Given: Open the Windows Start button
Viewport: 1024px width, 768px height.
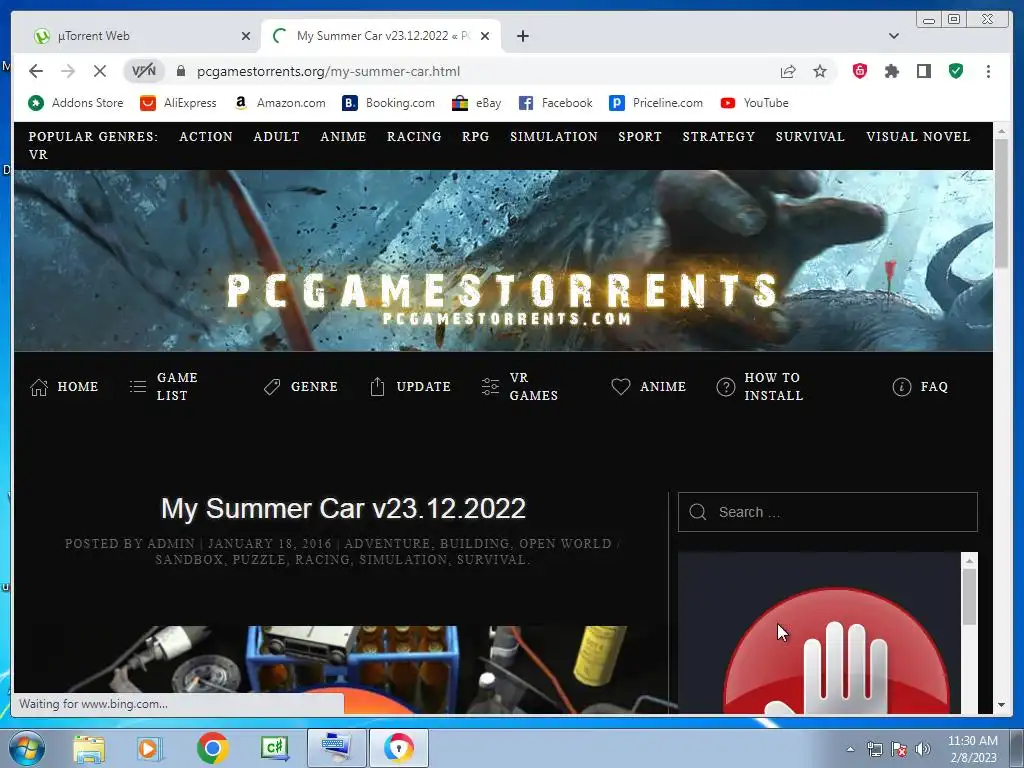Looking at the screenshot, I should 26,748.
